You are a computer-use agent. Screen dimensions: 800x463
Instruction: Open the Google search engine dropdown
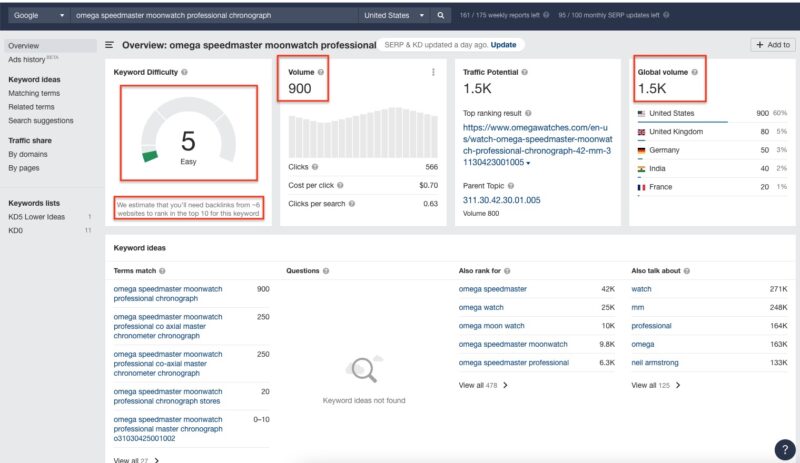point(39,15)
